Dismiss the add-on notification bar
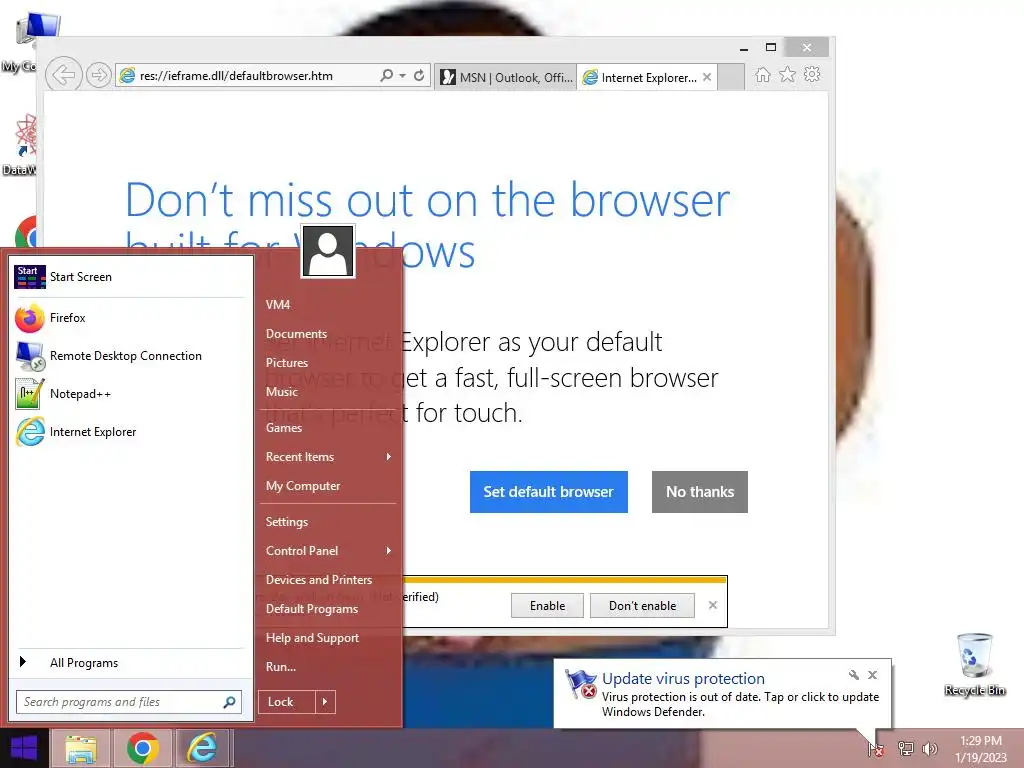 [712, 605]
